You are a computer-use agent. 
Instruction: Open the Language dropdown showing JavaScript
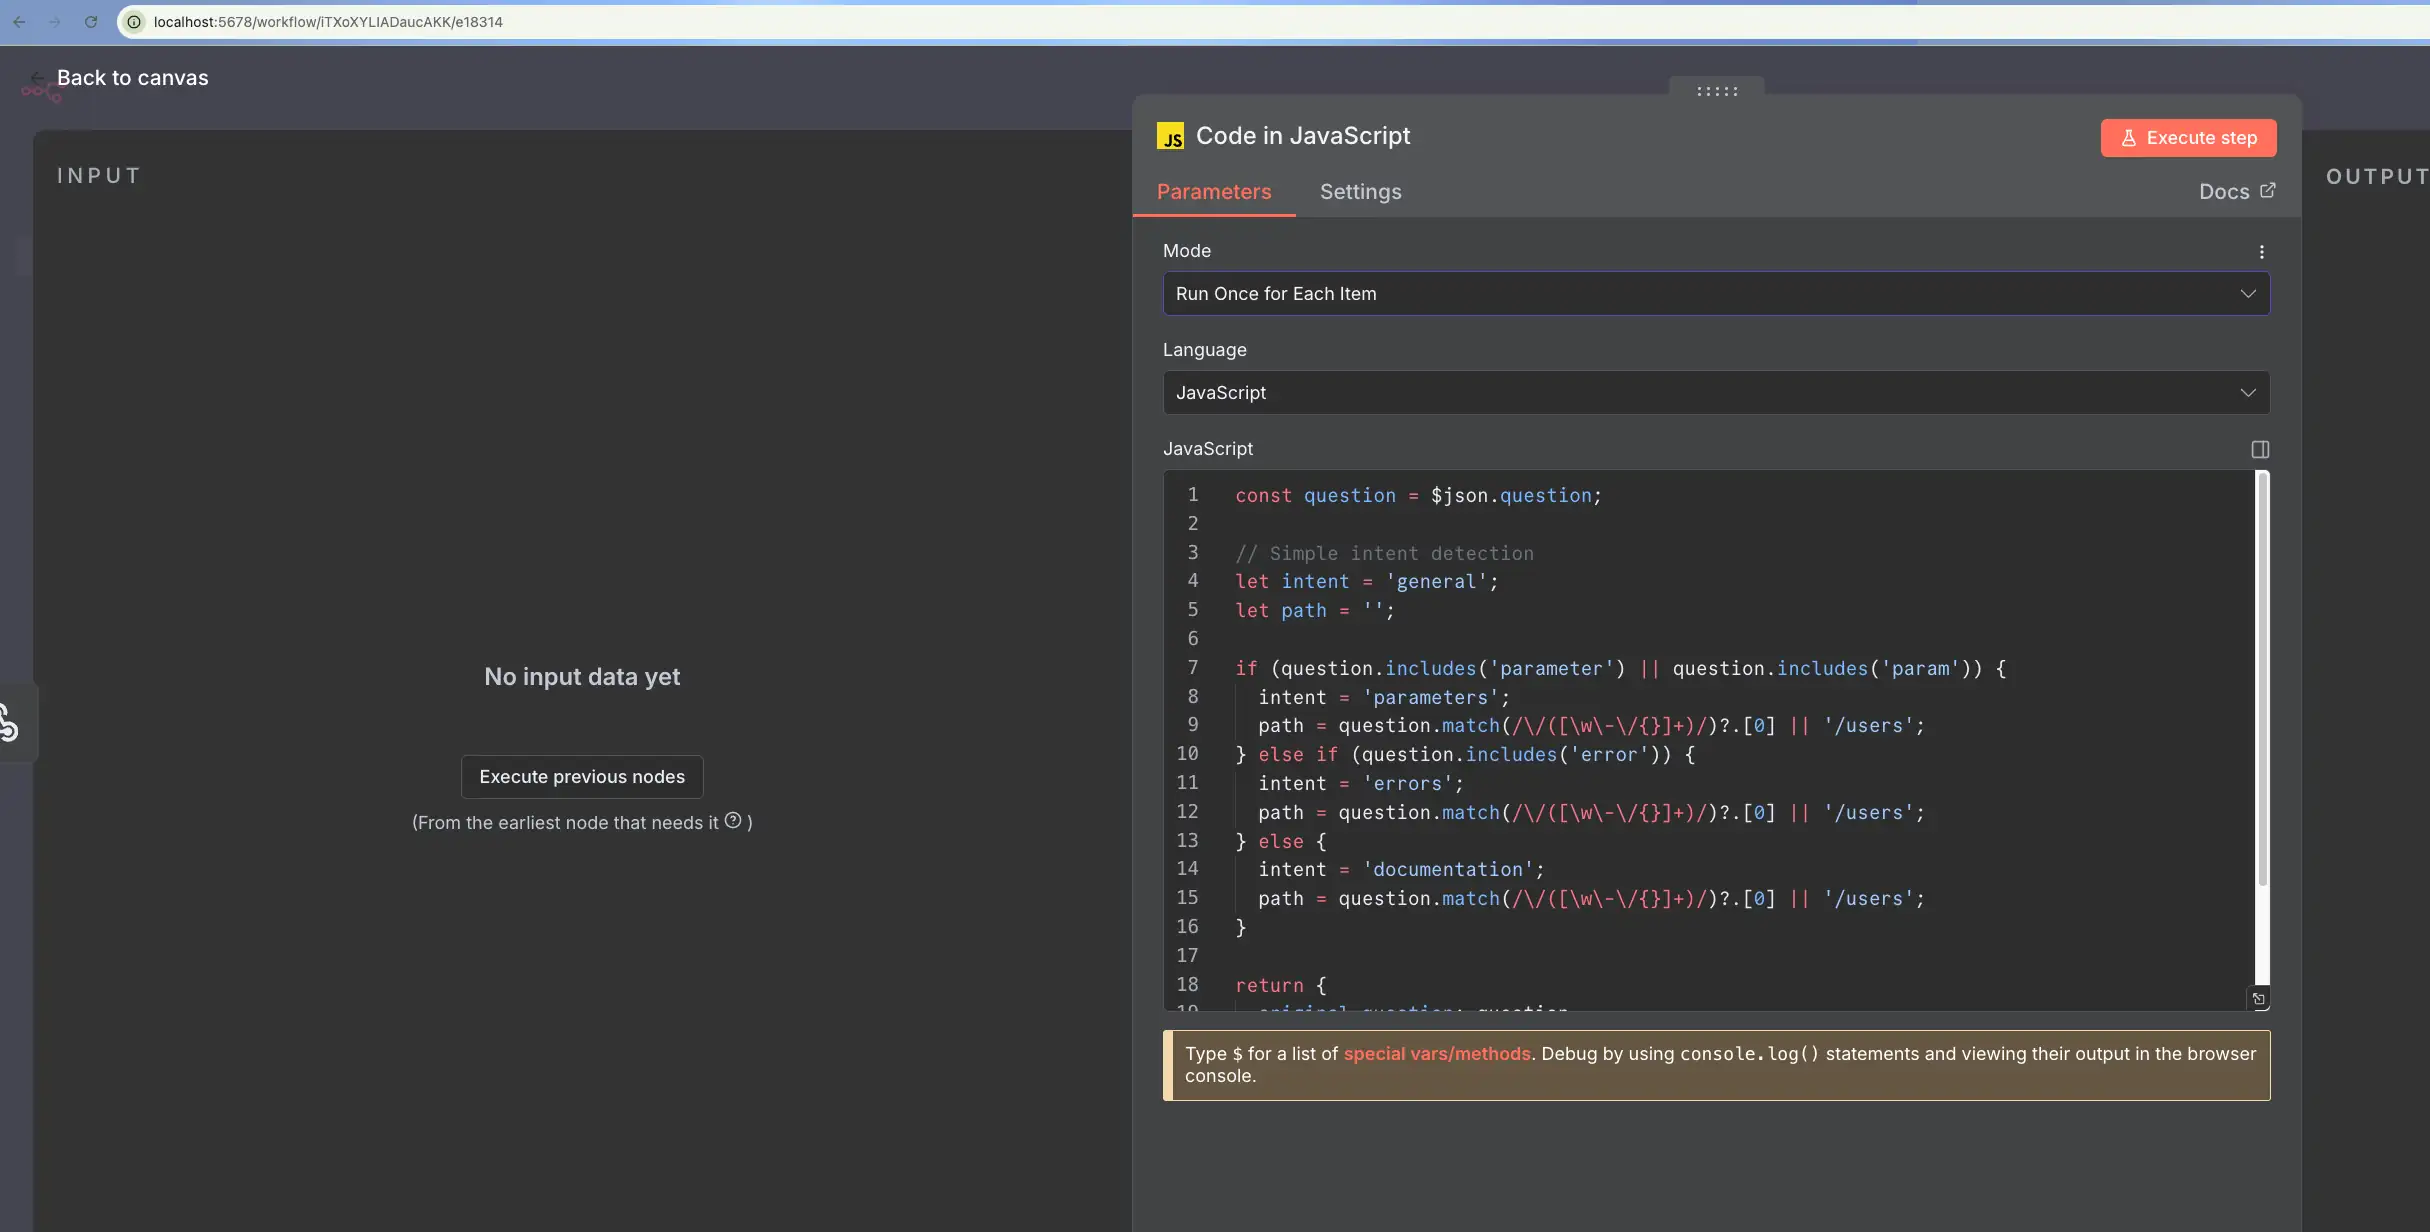point(1714,392)
